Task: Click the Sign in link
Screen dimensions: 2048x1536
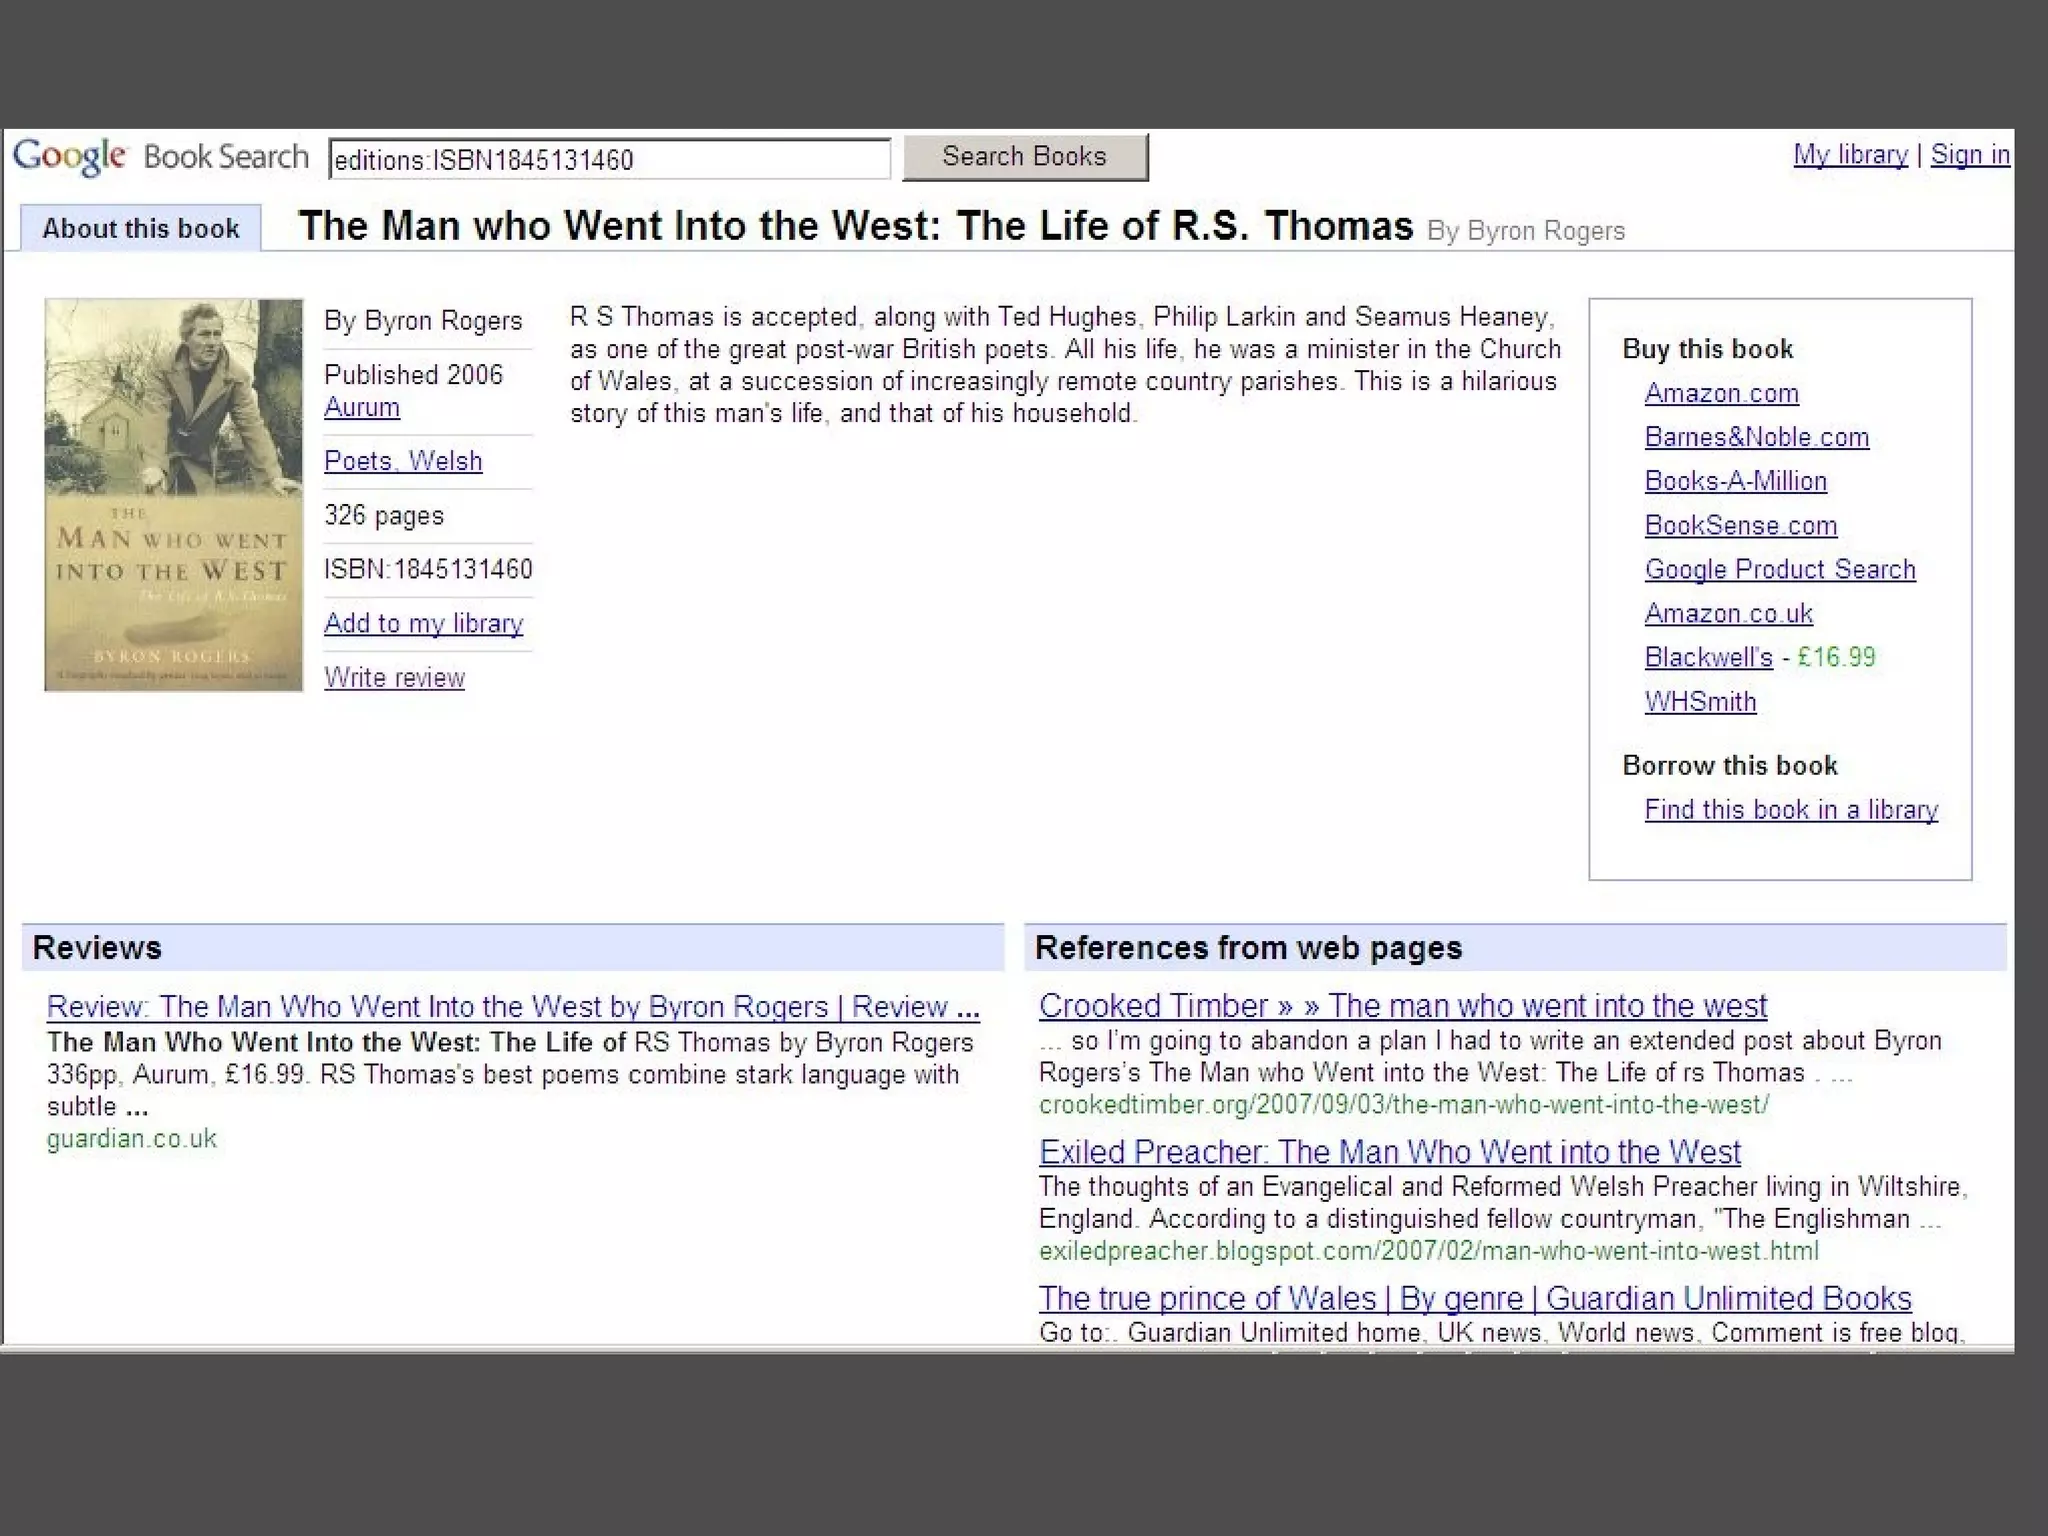Action: (1969, 155)
